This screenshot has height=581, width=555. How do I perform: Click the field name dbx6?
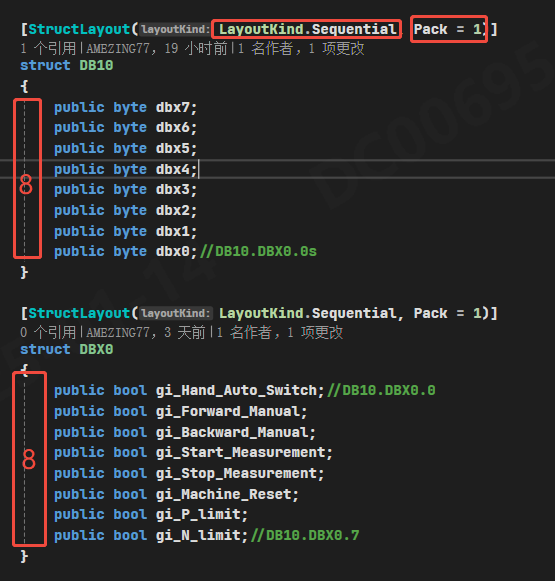click(x=173, y=127)
